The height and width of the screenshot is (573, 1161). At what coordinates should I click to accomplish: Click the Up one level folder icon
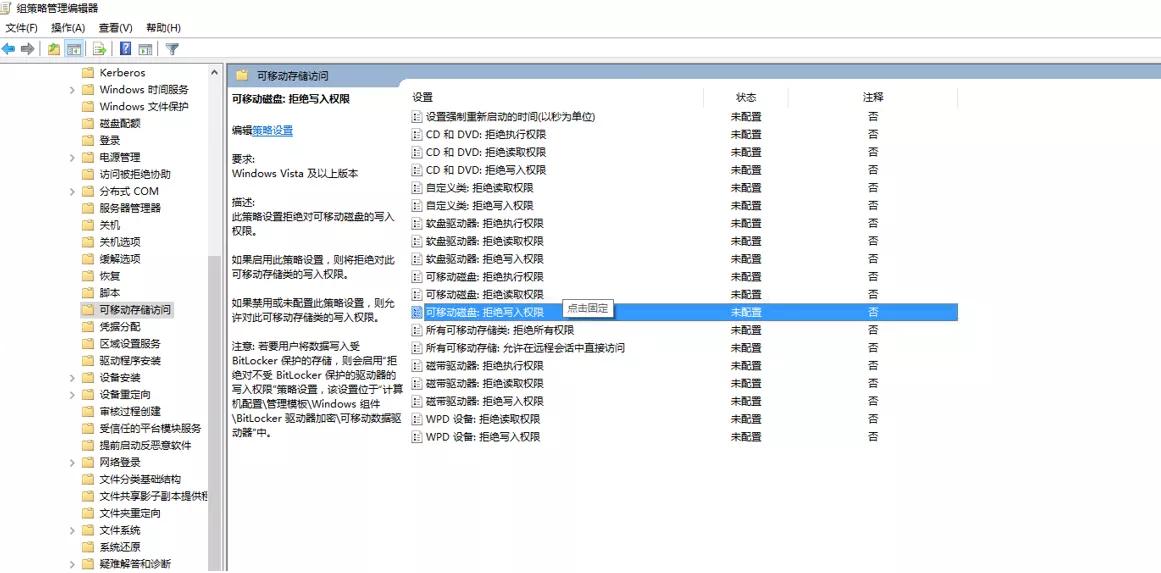click(53, 50)
